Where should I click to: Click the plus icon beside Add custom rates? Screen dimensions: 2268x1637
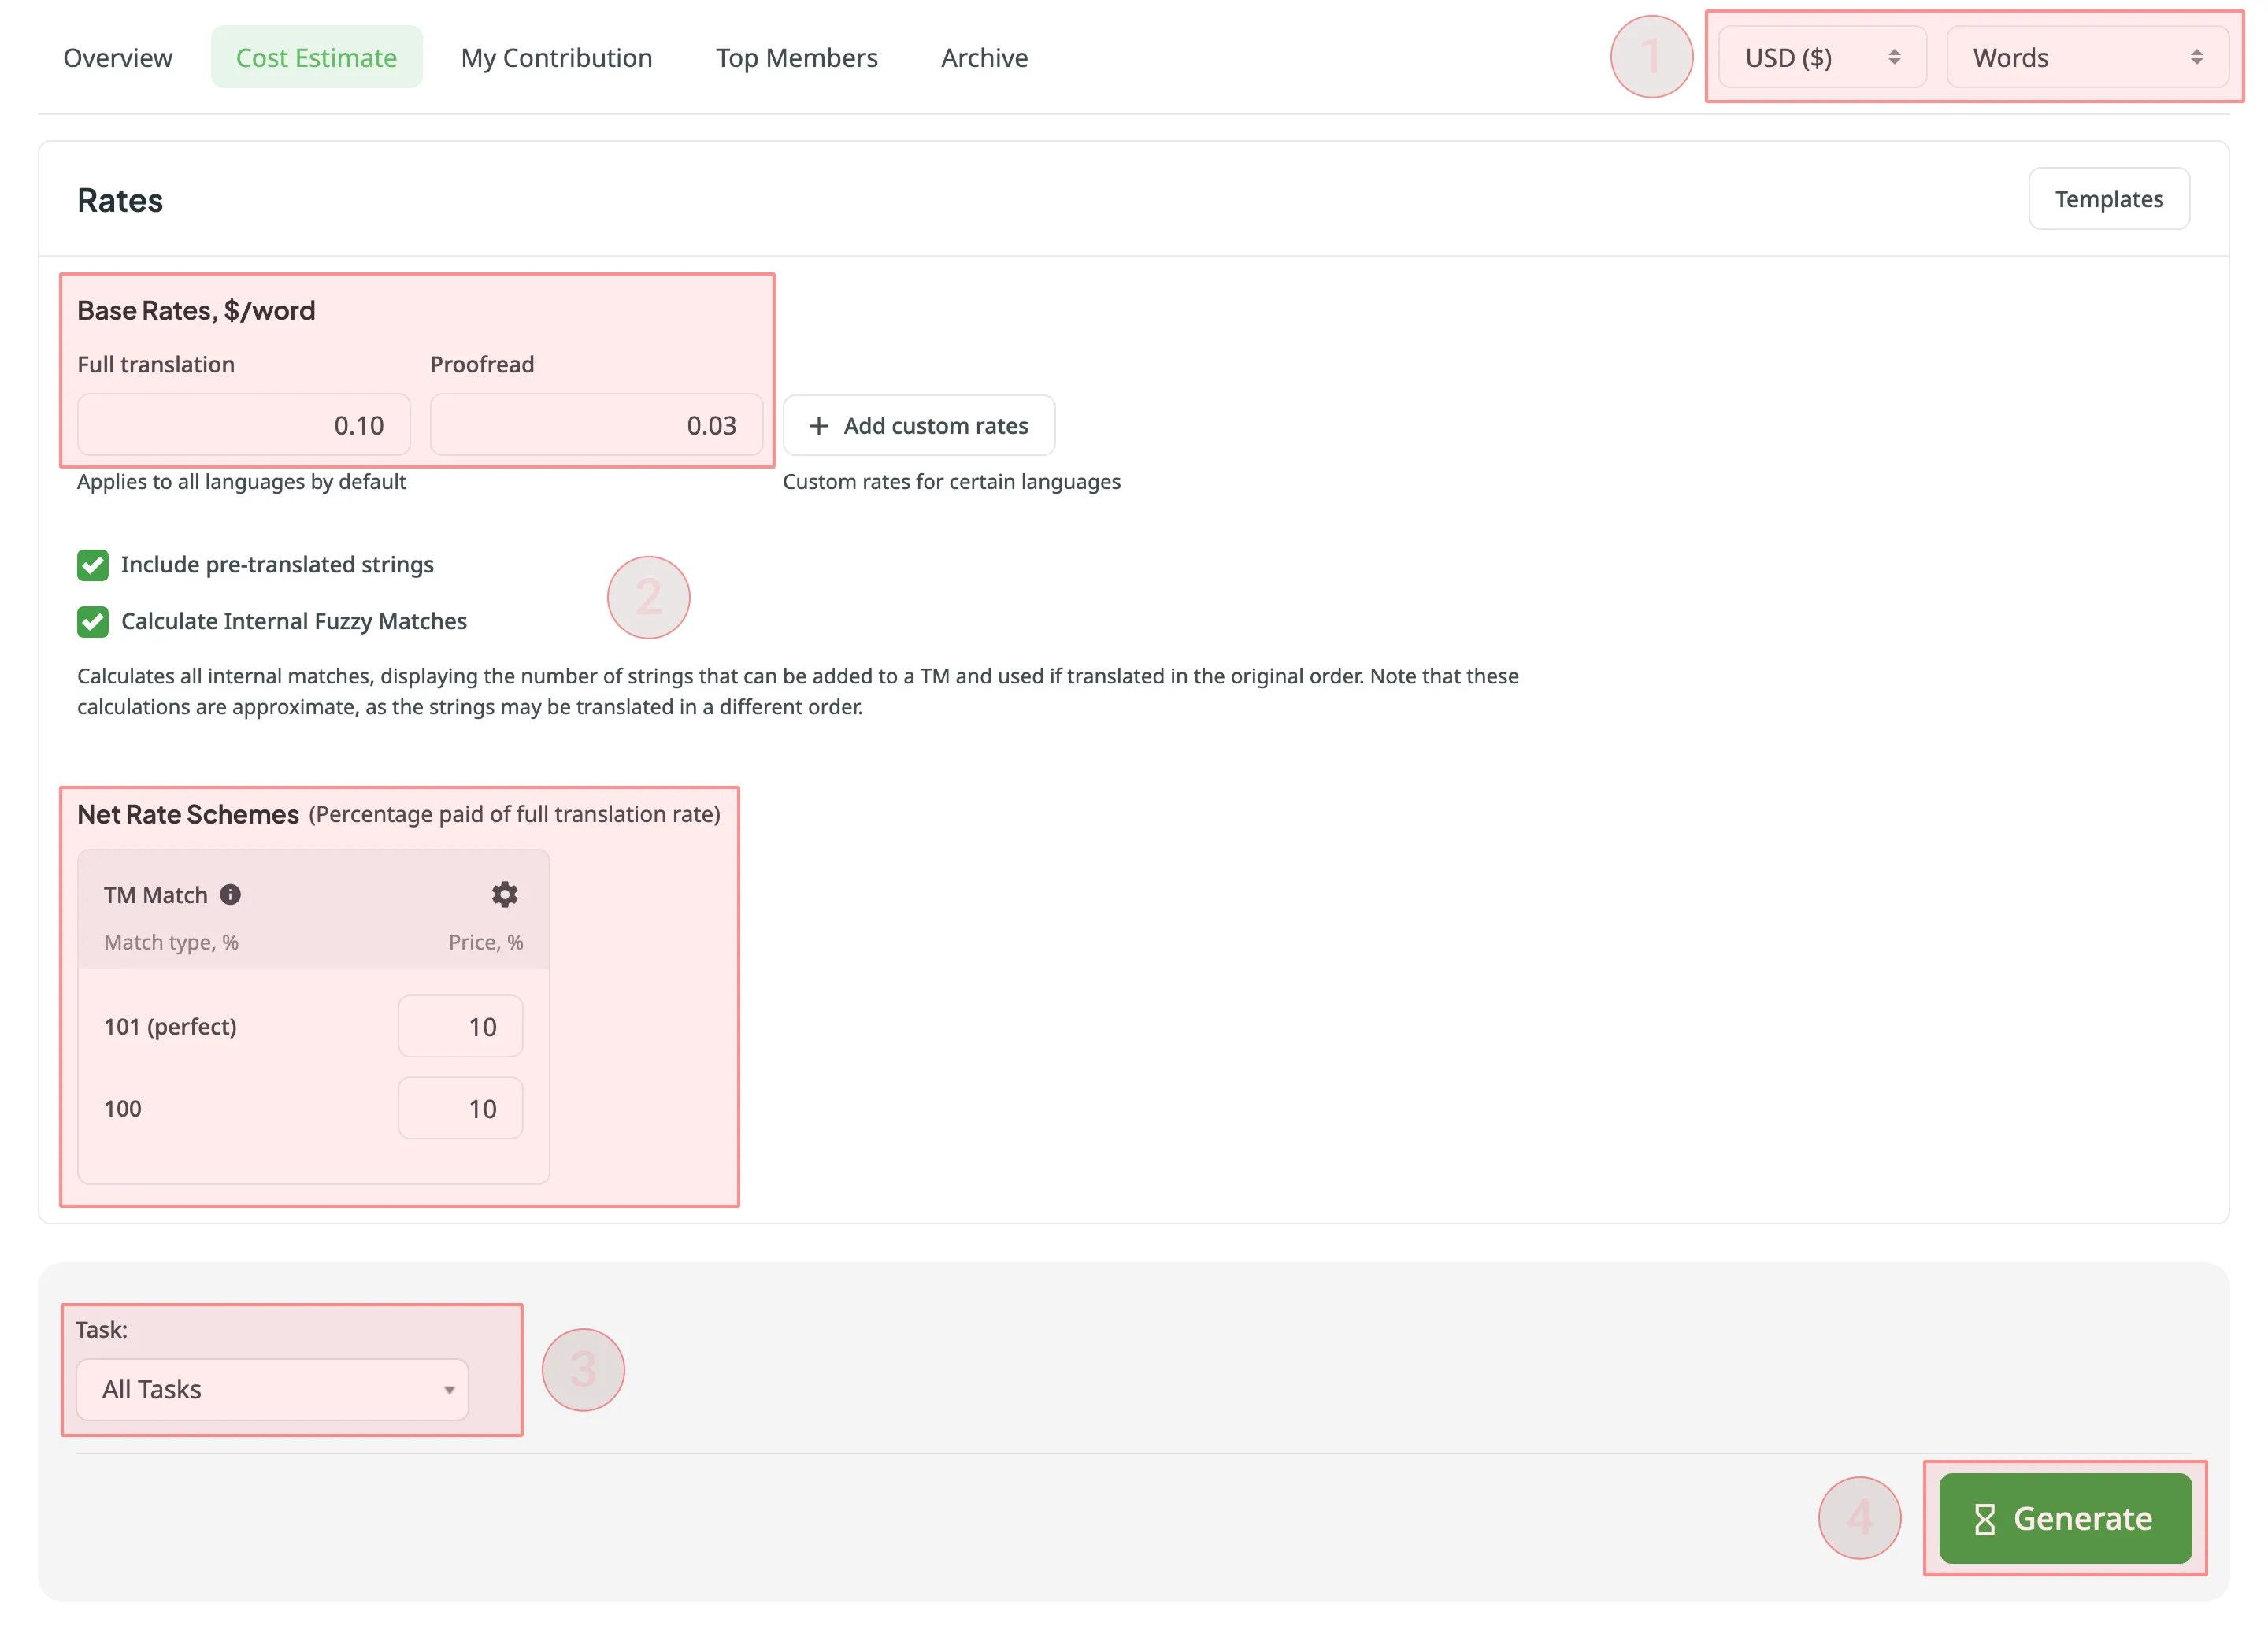[818, 425]
